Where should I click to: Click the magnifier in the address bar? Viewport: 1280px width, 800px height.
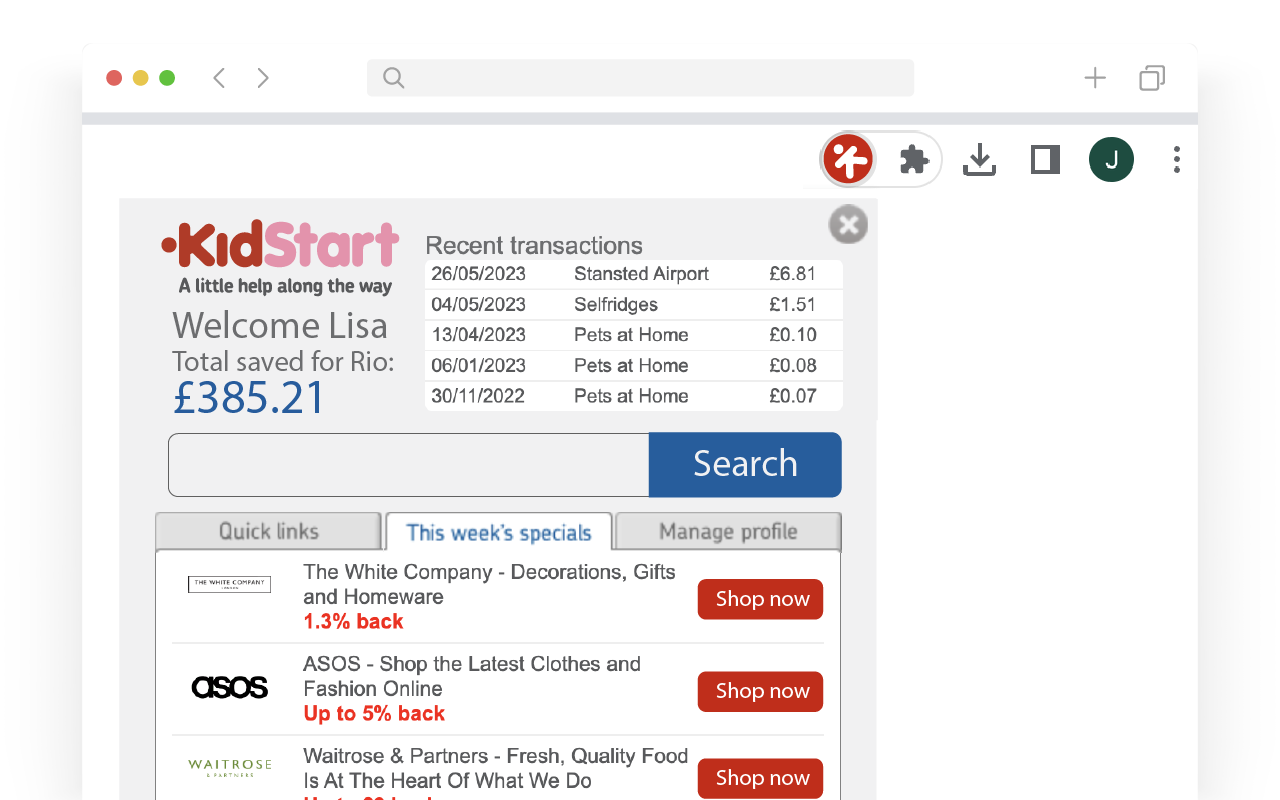coord(394,78)
